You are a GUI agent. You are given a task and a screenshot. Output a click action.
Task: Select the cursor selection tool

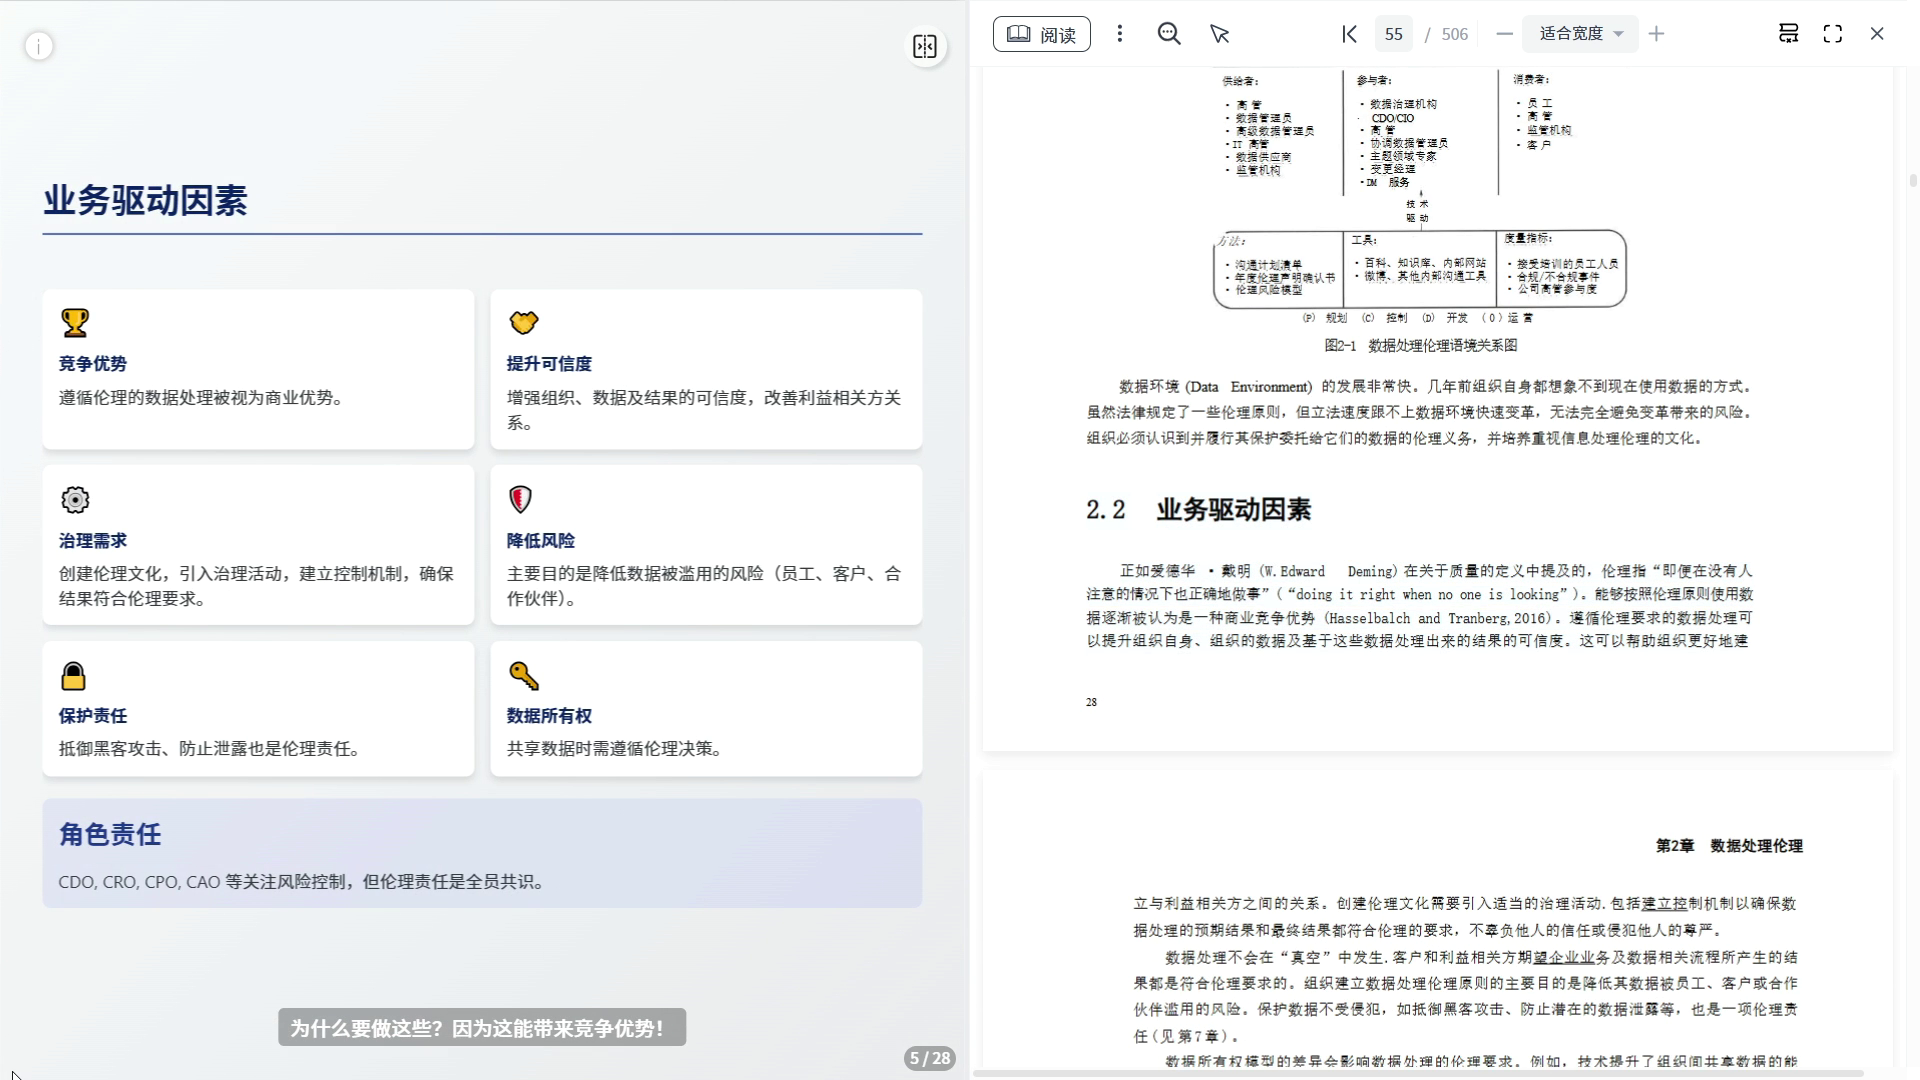point(1219,34)
